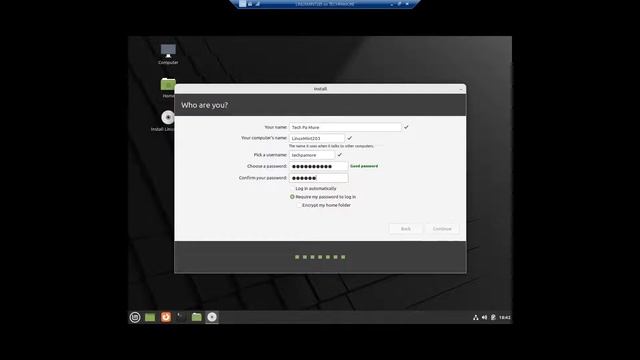The height and width of the screenshot is (360, 640).
Task: Click the checkmark beside the computer's name field
Action: [350, 138]
